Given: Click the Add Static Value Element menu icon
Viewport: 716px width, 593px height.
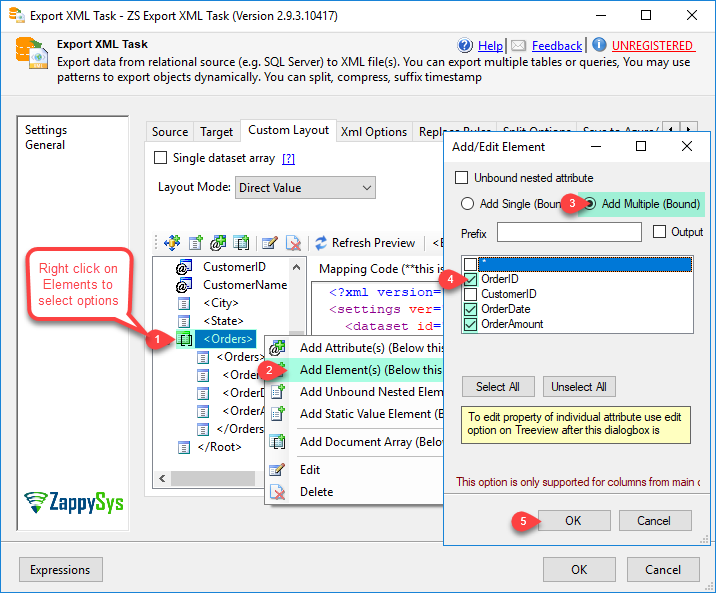Looking at the screenshot, I should (x=278, y=414).
